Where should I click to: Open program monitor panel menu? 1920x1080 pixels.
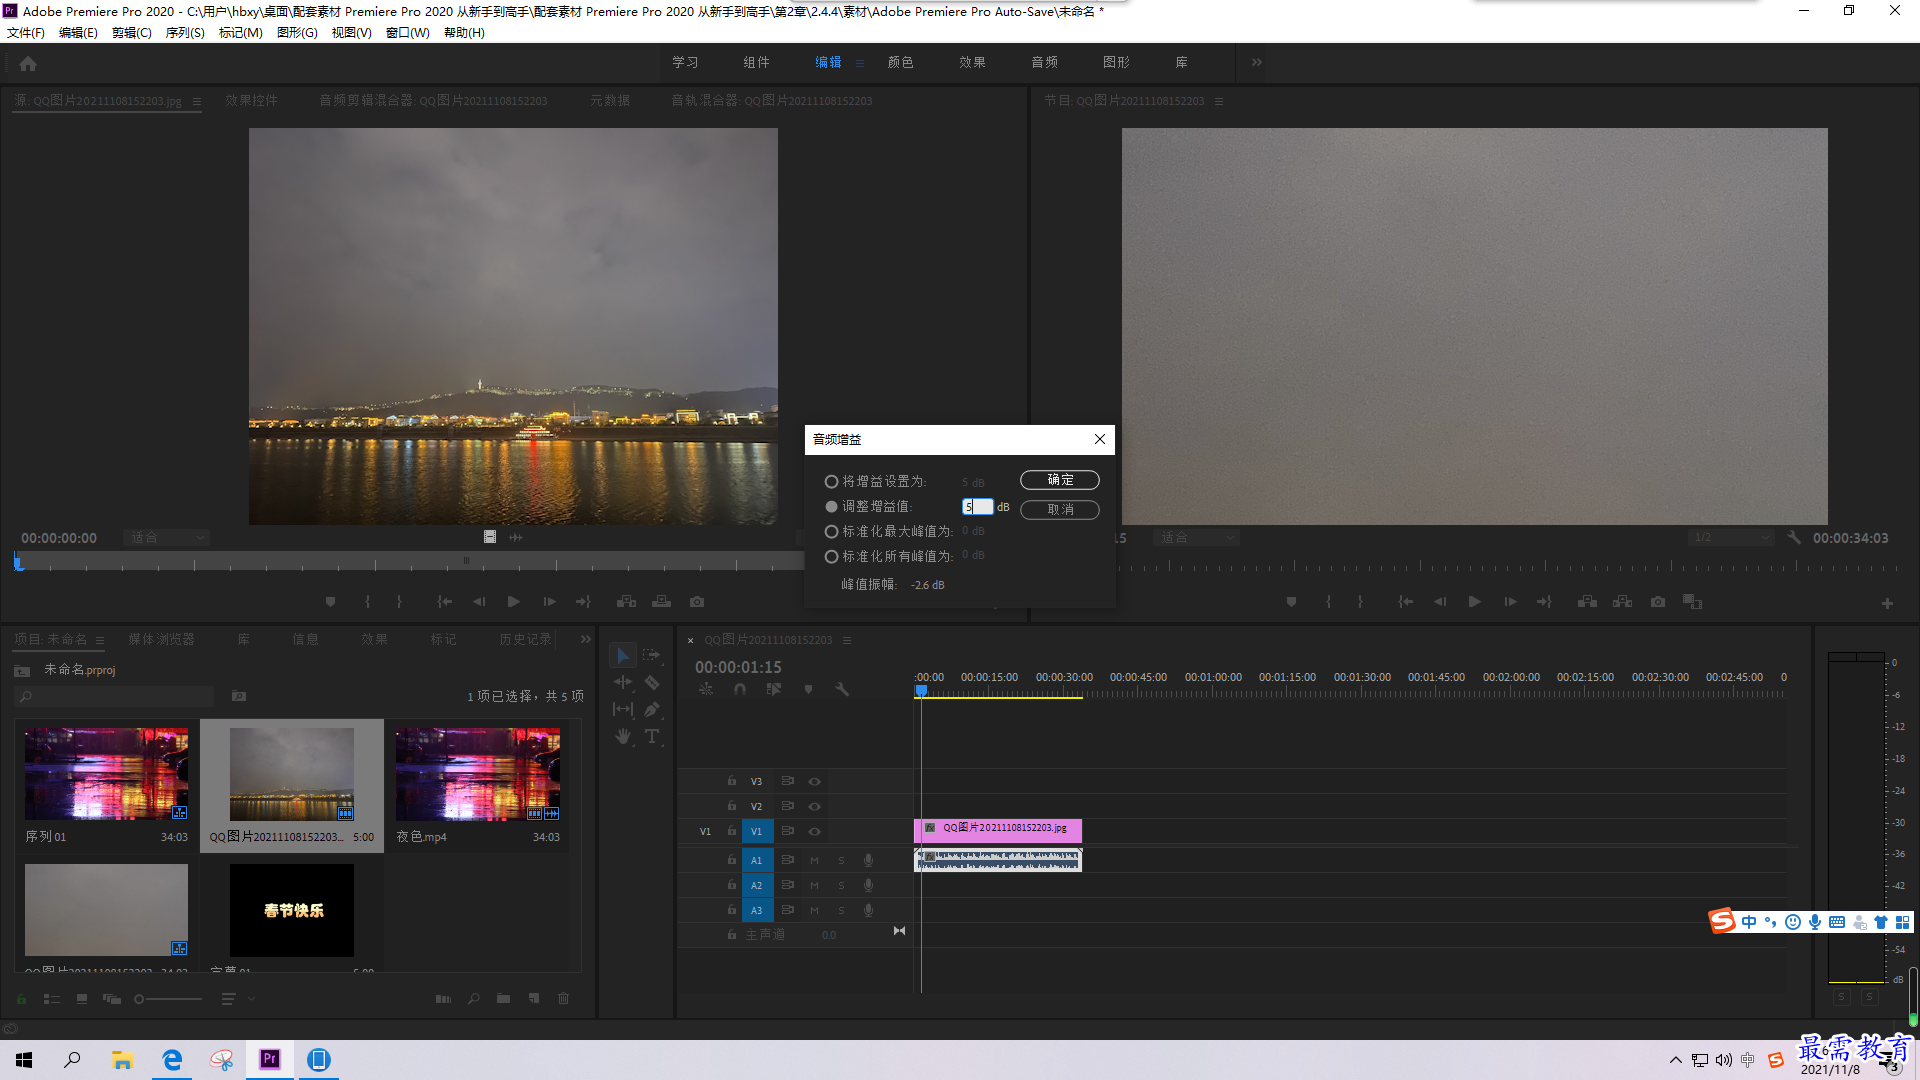pos(1218,101)
